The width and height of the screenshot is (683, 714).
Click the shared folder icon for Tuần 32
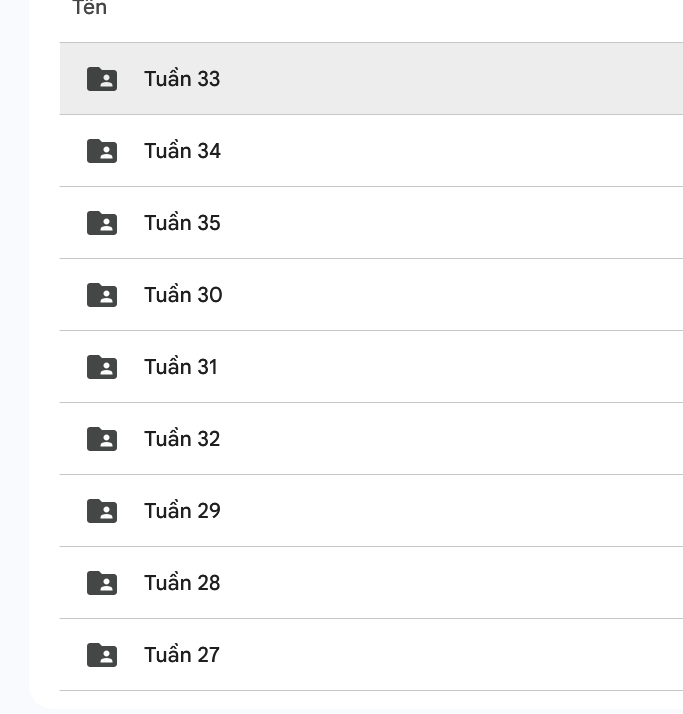click(102, 439)
